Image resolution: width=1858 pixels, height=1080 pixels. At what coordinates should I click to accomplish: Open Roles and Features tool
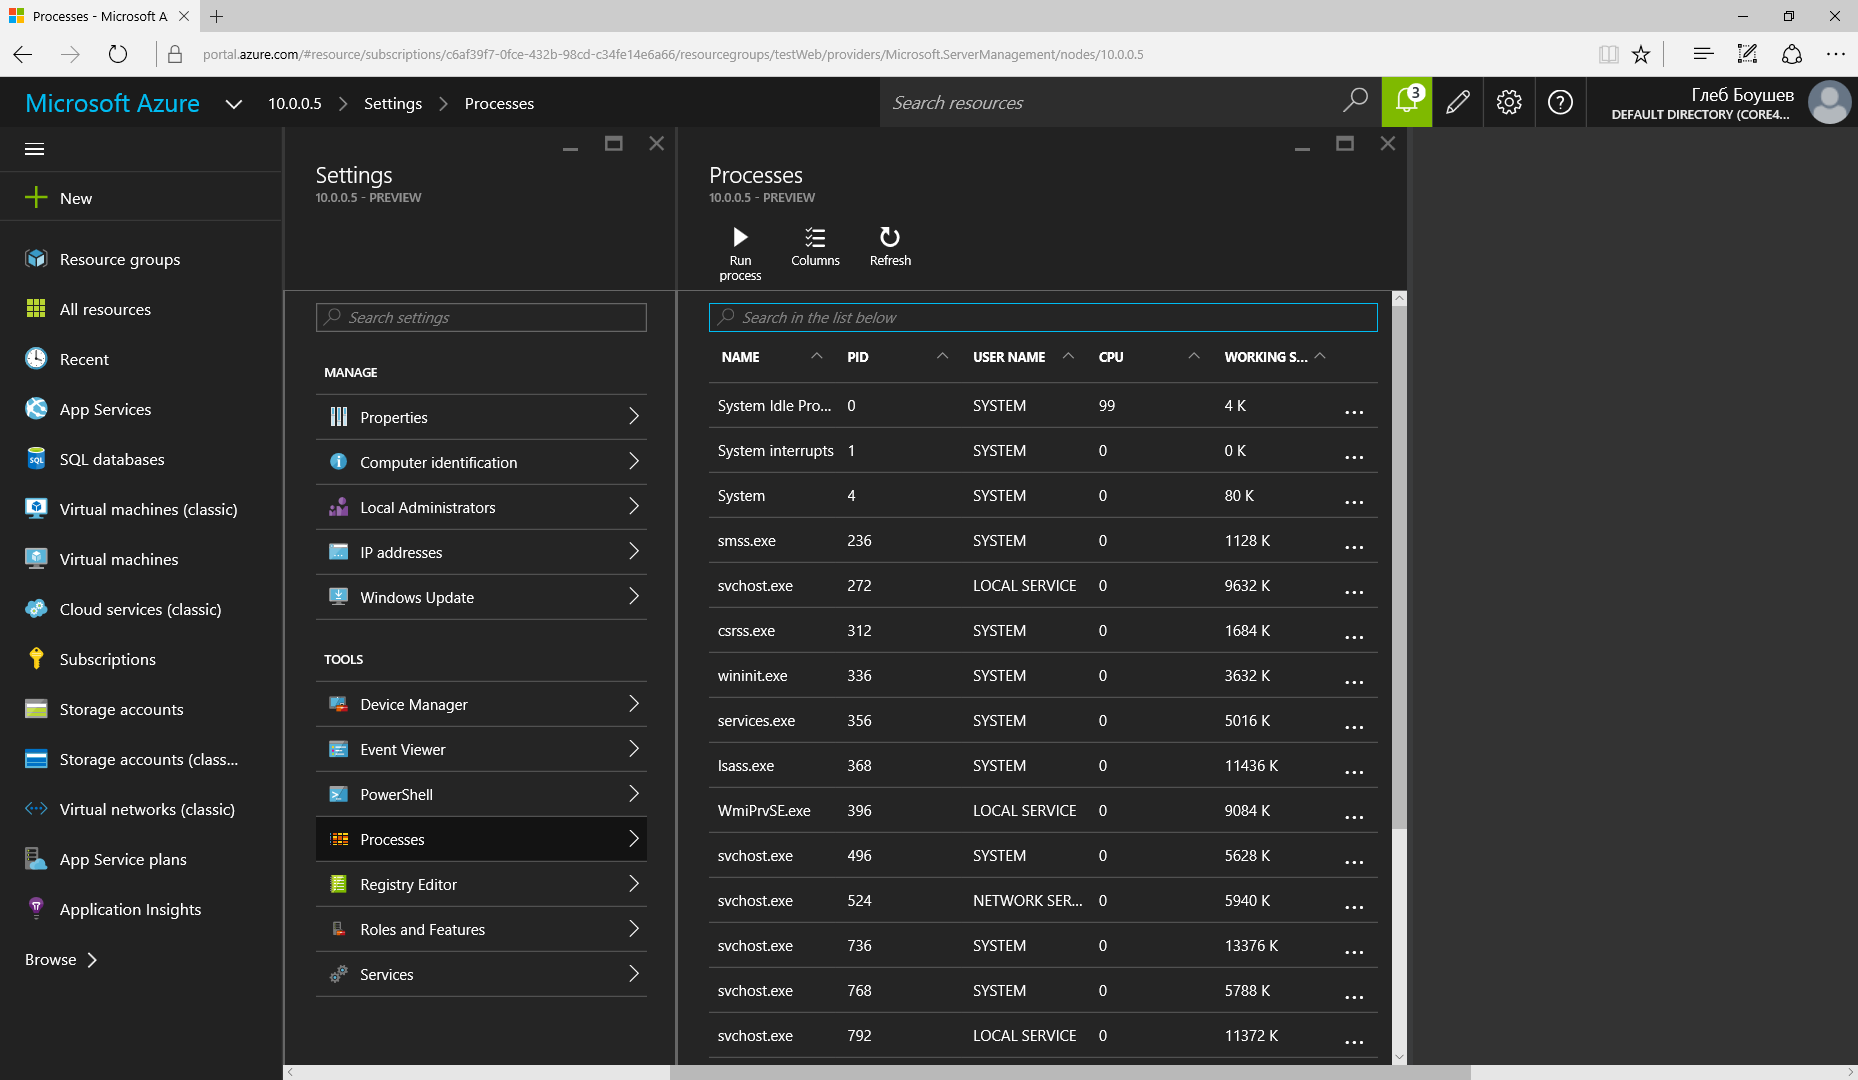pyautogui.click(x=481, y=929)
